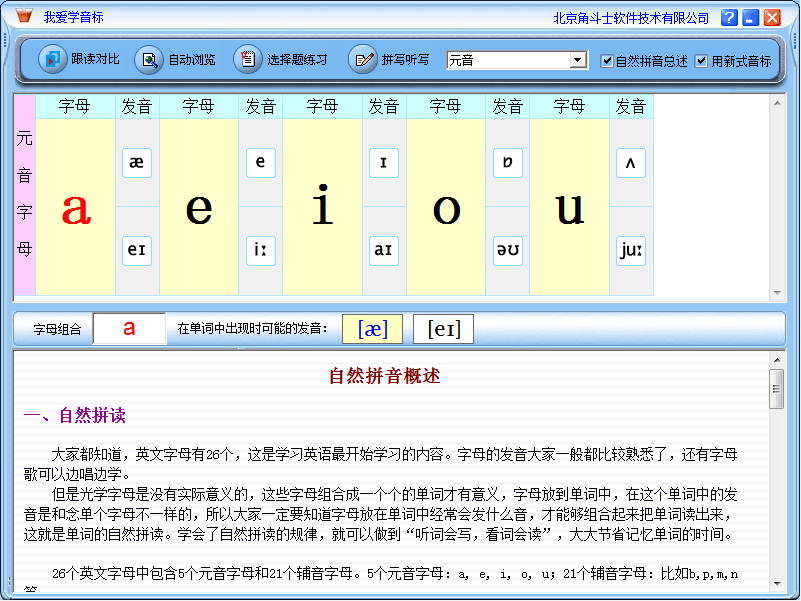Open help using the question mark icon
801x601 pixels.
coord(730,17)
